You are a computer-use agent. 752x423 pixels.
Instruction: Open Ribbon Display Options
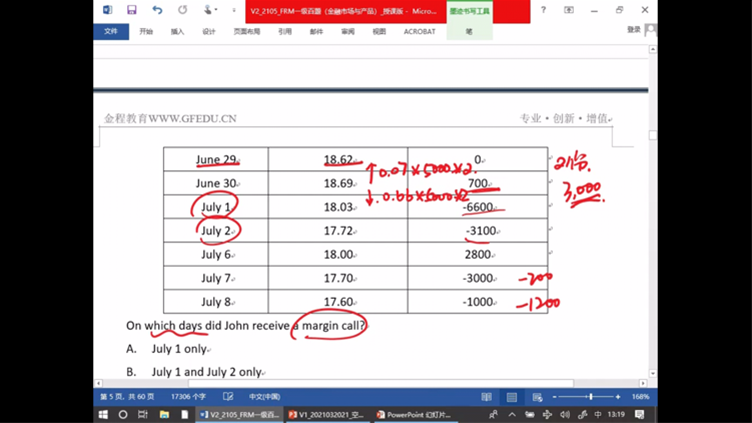[569, 10]
